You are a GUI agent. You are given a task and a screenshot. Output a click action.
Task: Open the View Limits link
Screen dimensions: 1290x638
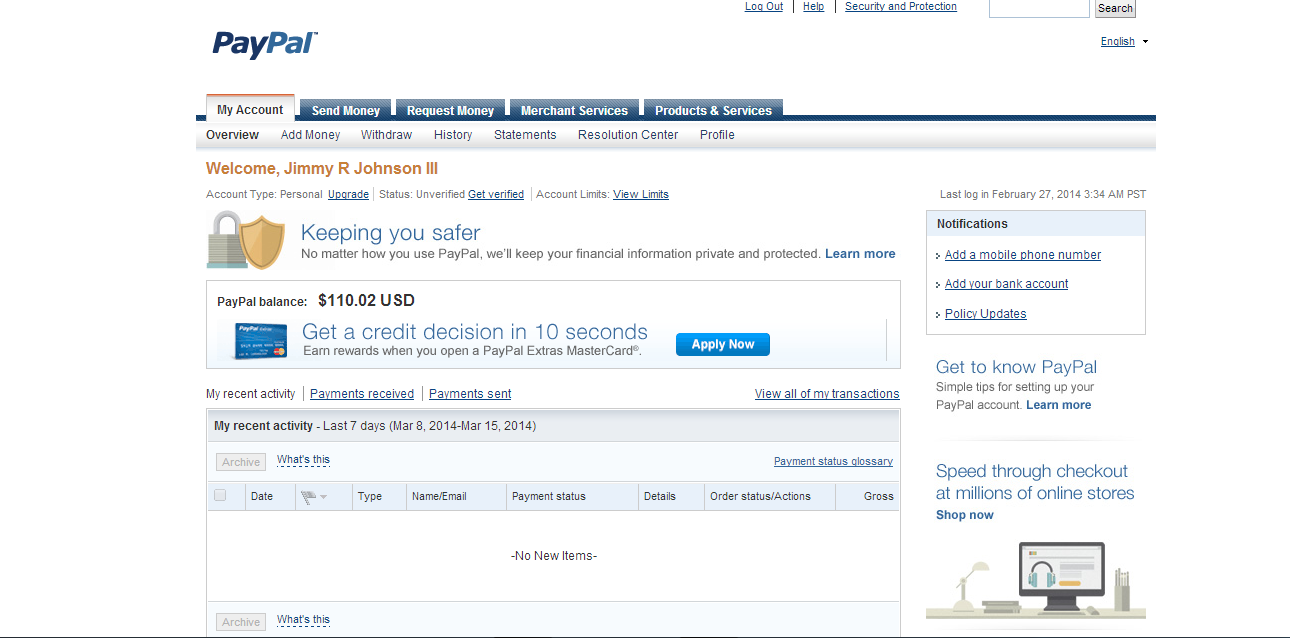pos(641,195)
